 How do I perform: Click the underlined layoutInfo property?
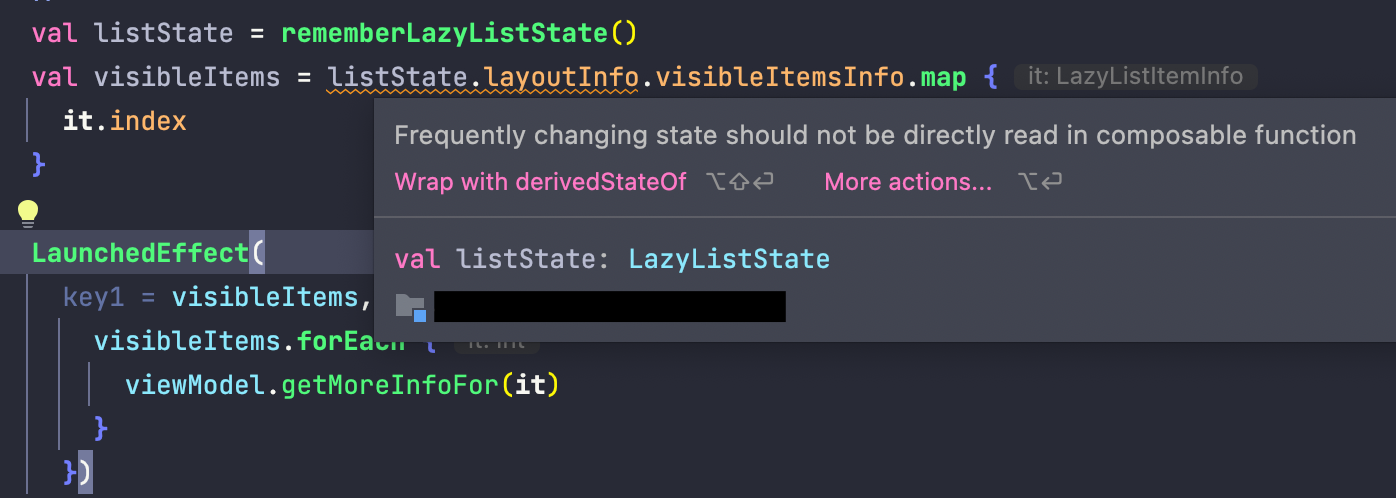click(x=564, y=77)
